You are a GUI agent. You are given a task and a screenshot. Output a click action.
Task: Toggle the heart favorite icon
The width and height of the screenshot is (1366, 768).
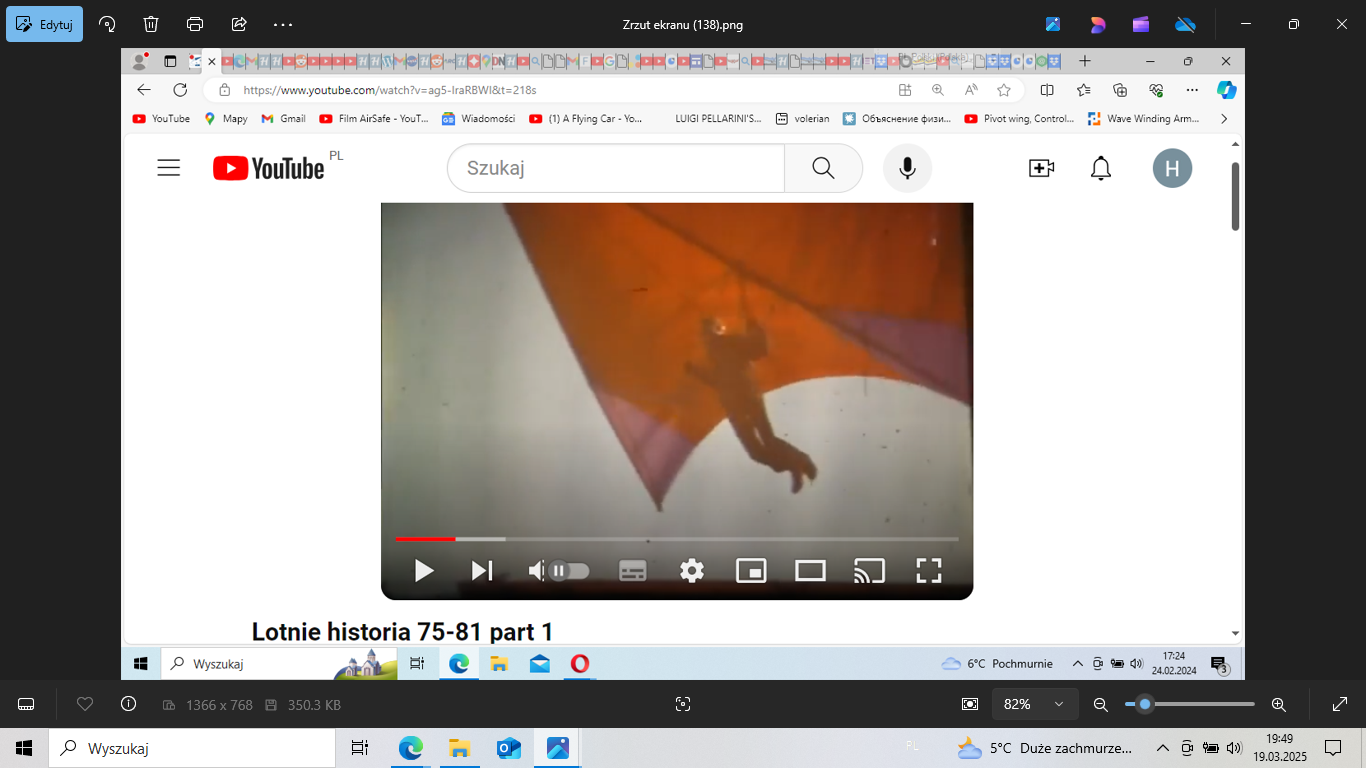[85, 704]
